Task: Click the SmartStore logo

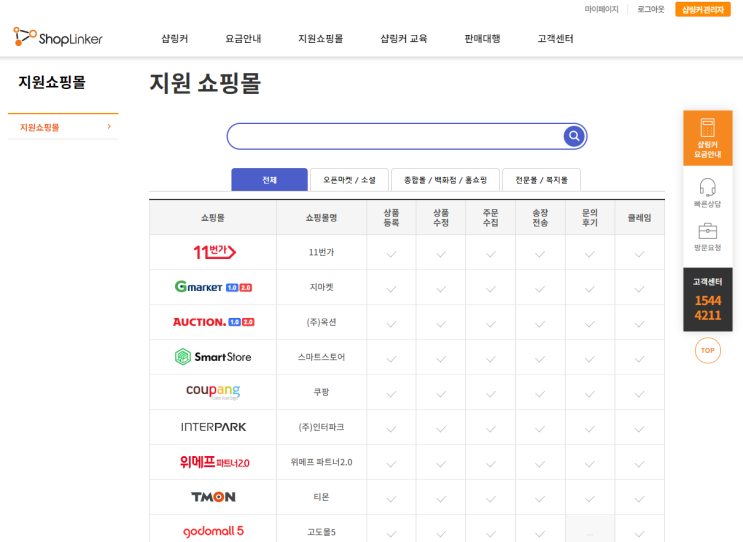Action: click(x=213, y=357)
